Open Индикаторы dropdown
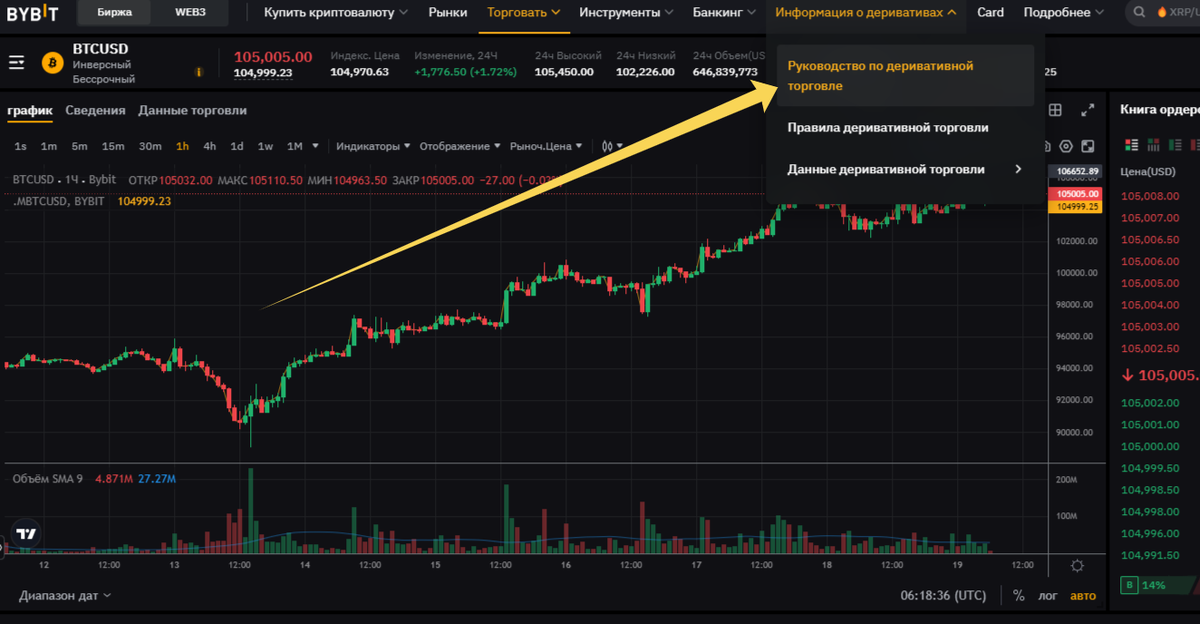This screenshot has width=1200, height=624. (373, 146)
